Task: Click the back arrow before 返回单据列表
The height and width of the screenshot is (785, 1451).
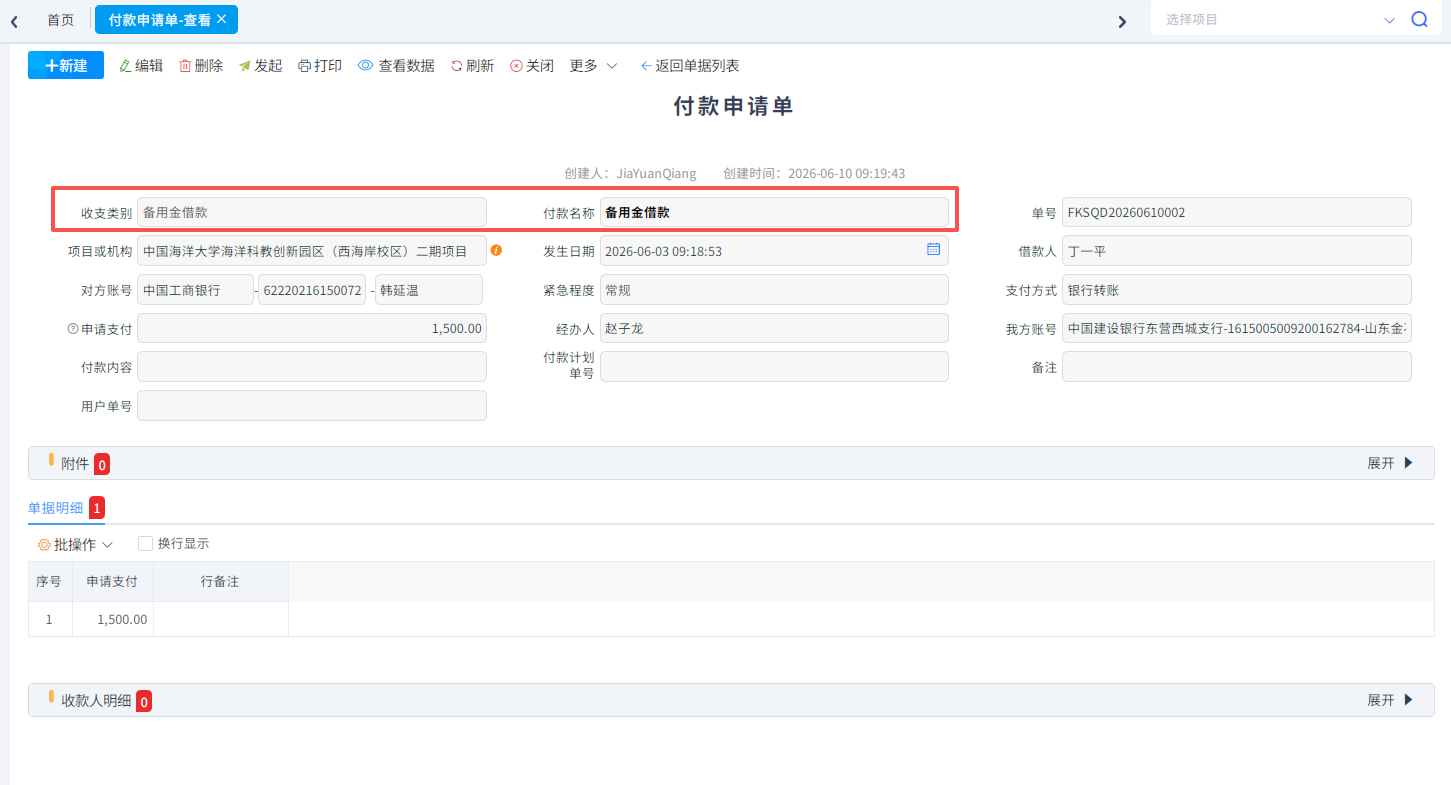Action: tap(646, 66)
